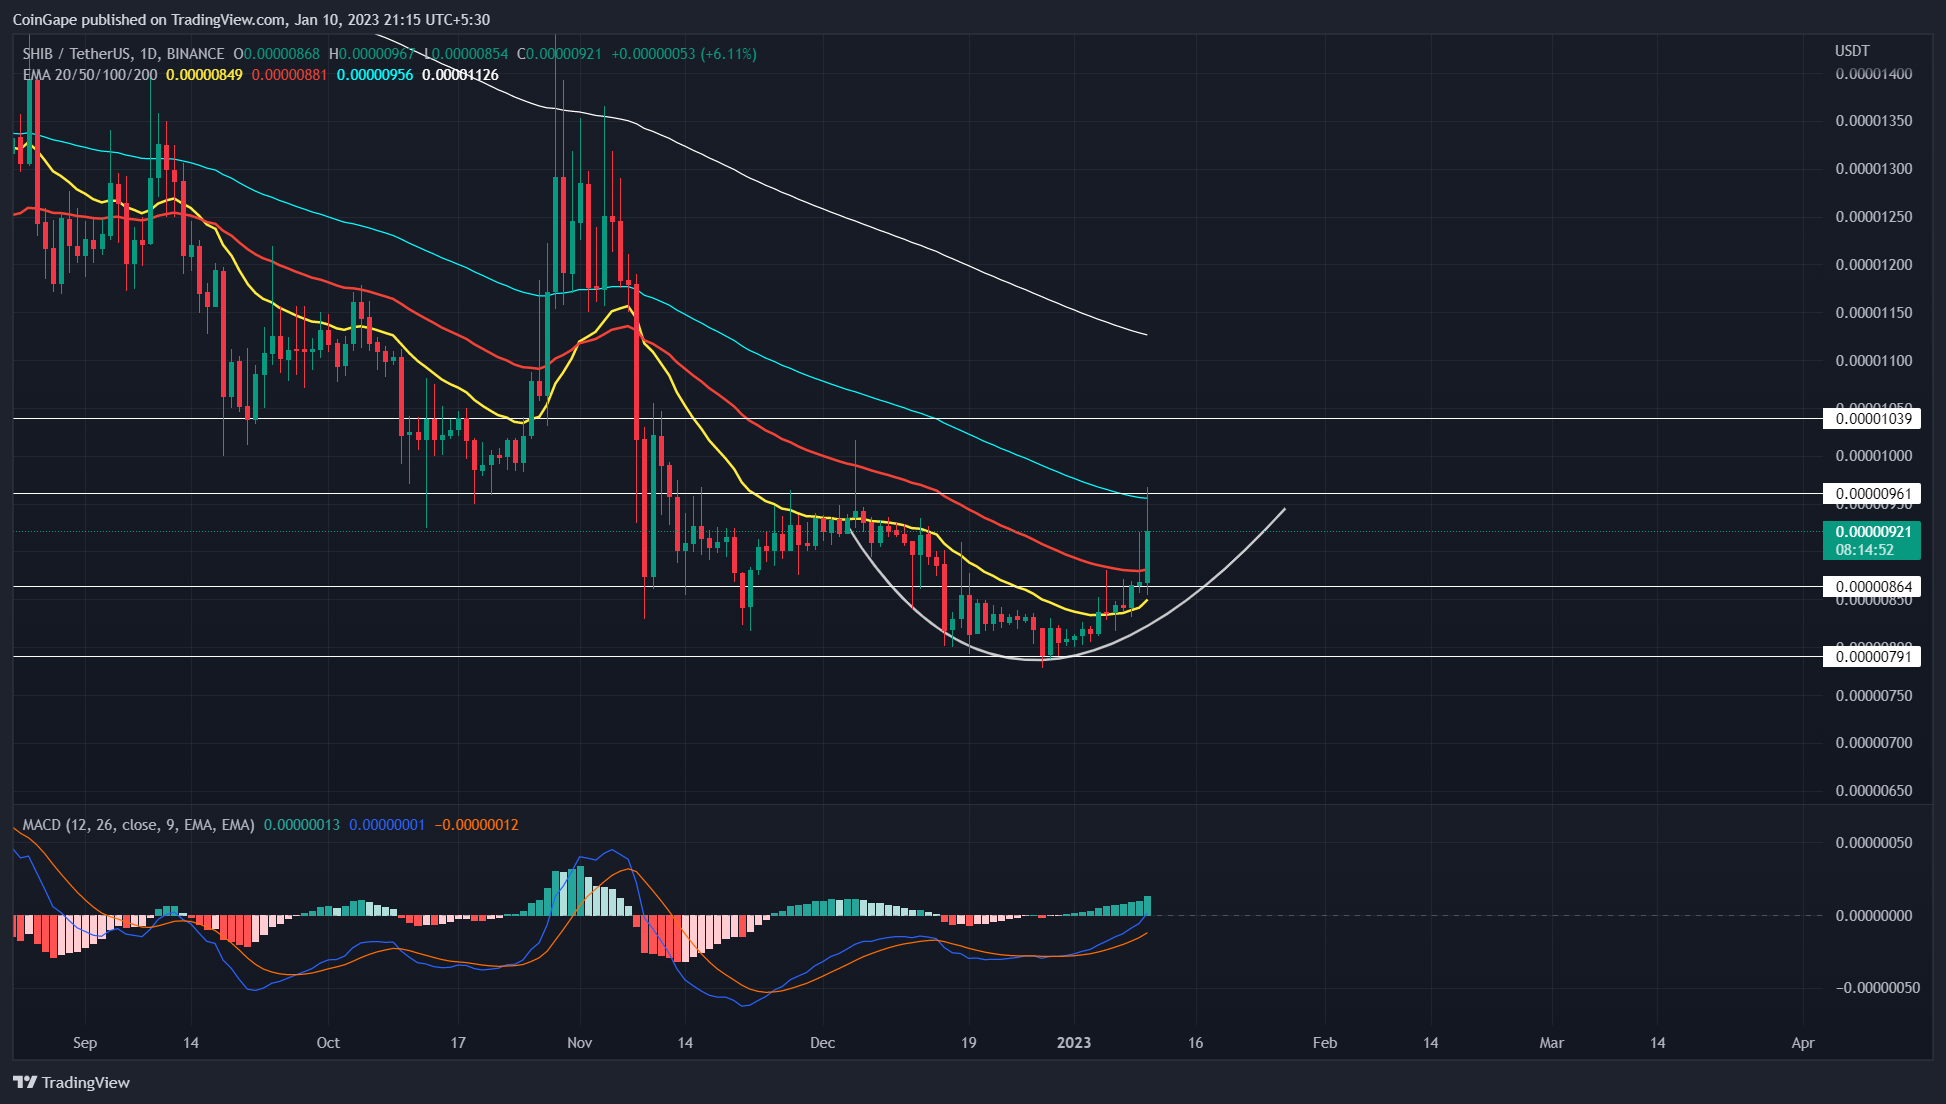Click the Dec label on time axis

823,1043
